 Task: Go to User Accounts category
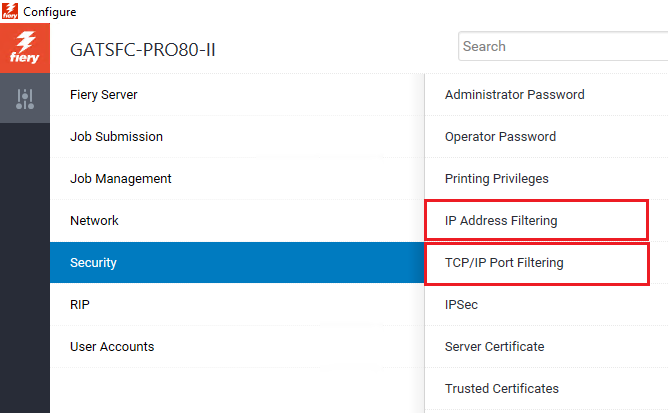[x=112, y=347]
